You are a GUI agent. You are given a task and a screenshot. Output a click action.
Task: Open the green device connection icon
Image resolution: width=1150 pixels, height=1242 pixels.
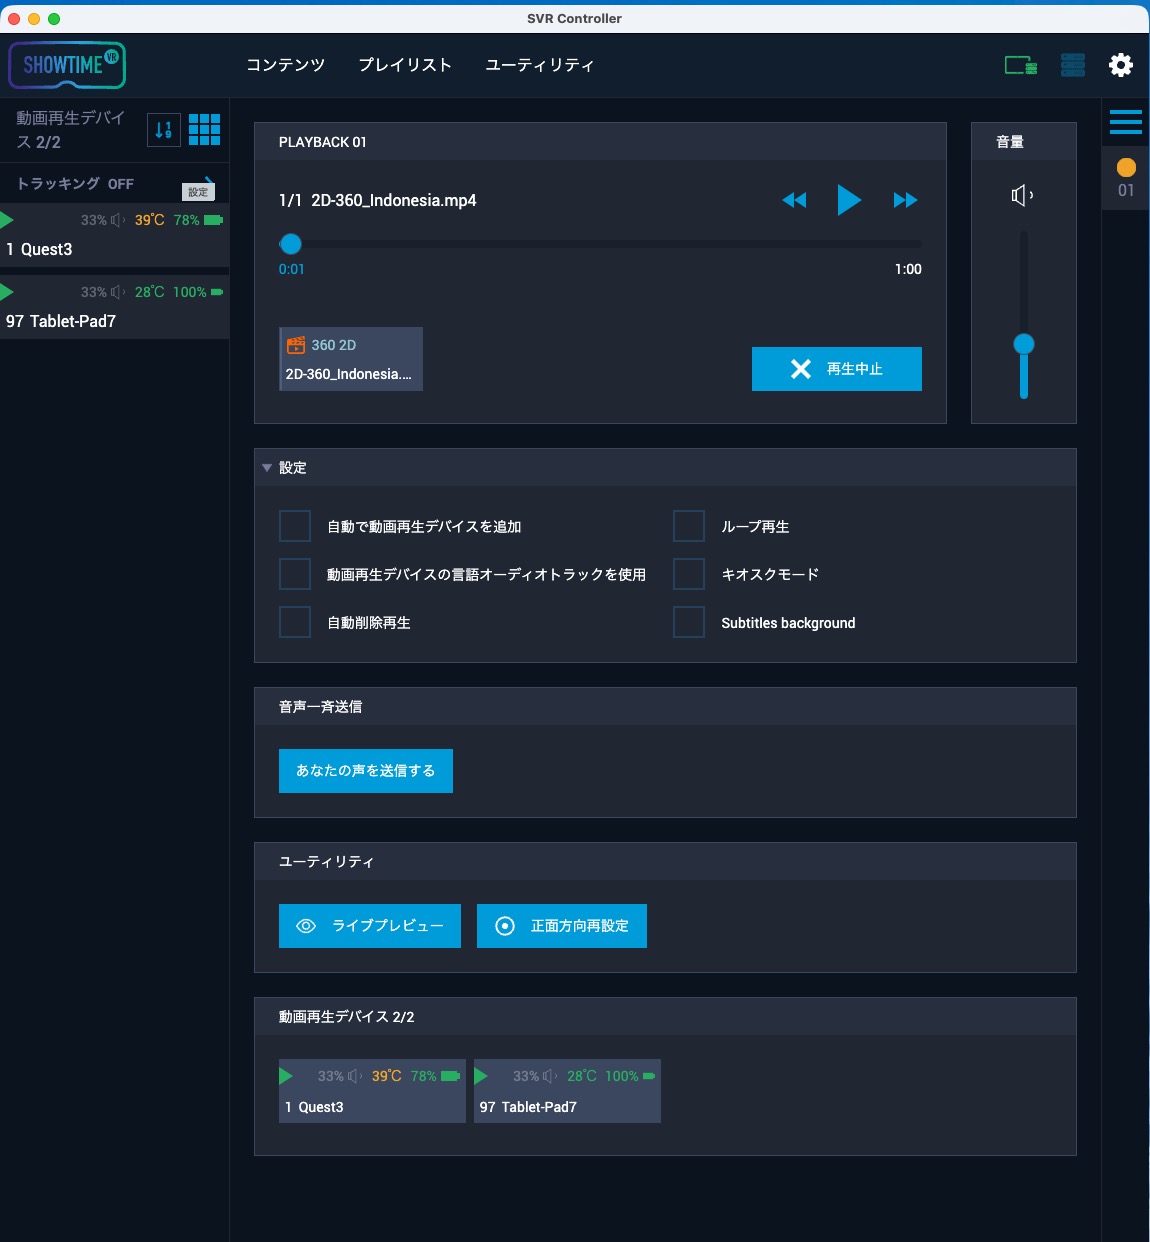[x=1021, y=66]
